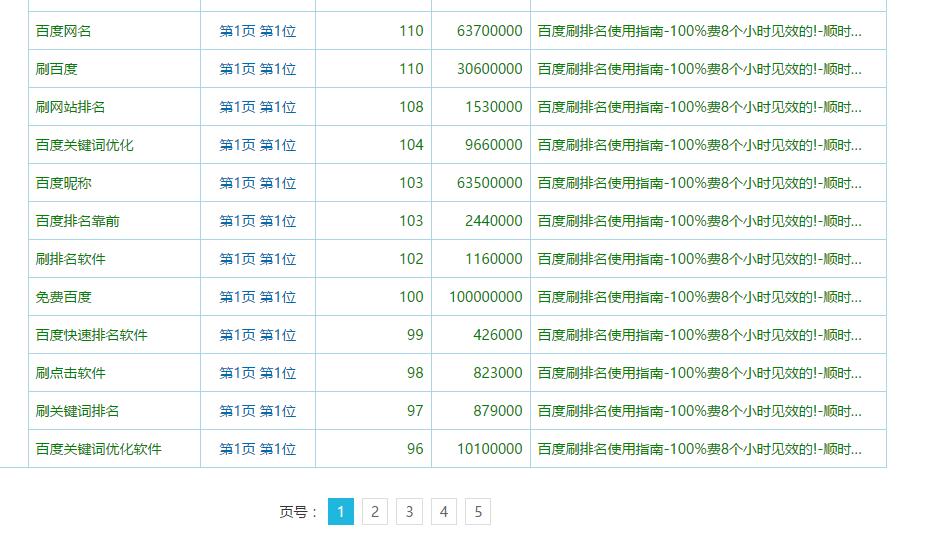Image resolution: width=936 pixels, height=538 pixels.
Task: Click page title link in 免费百度 row
Action: click(699, 297)
